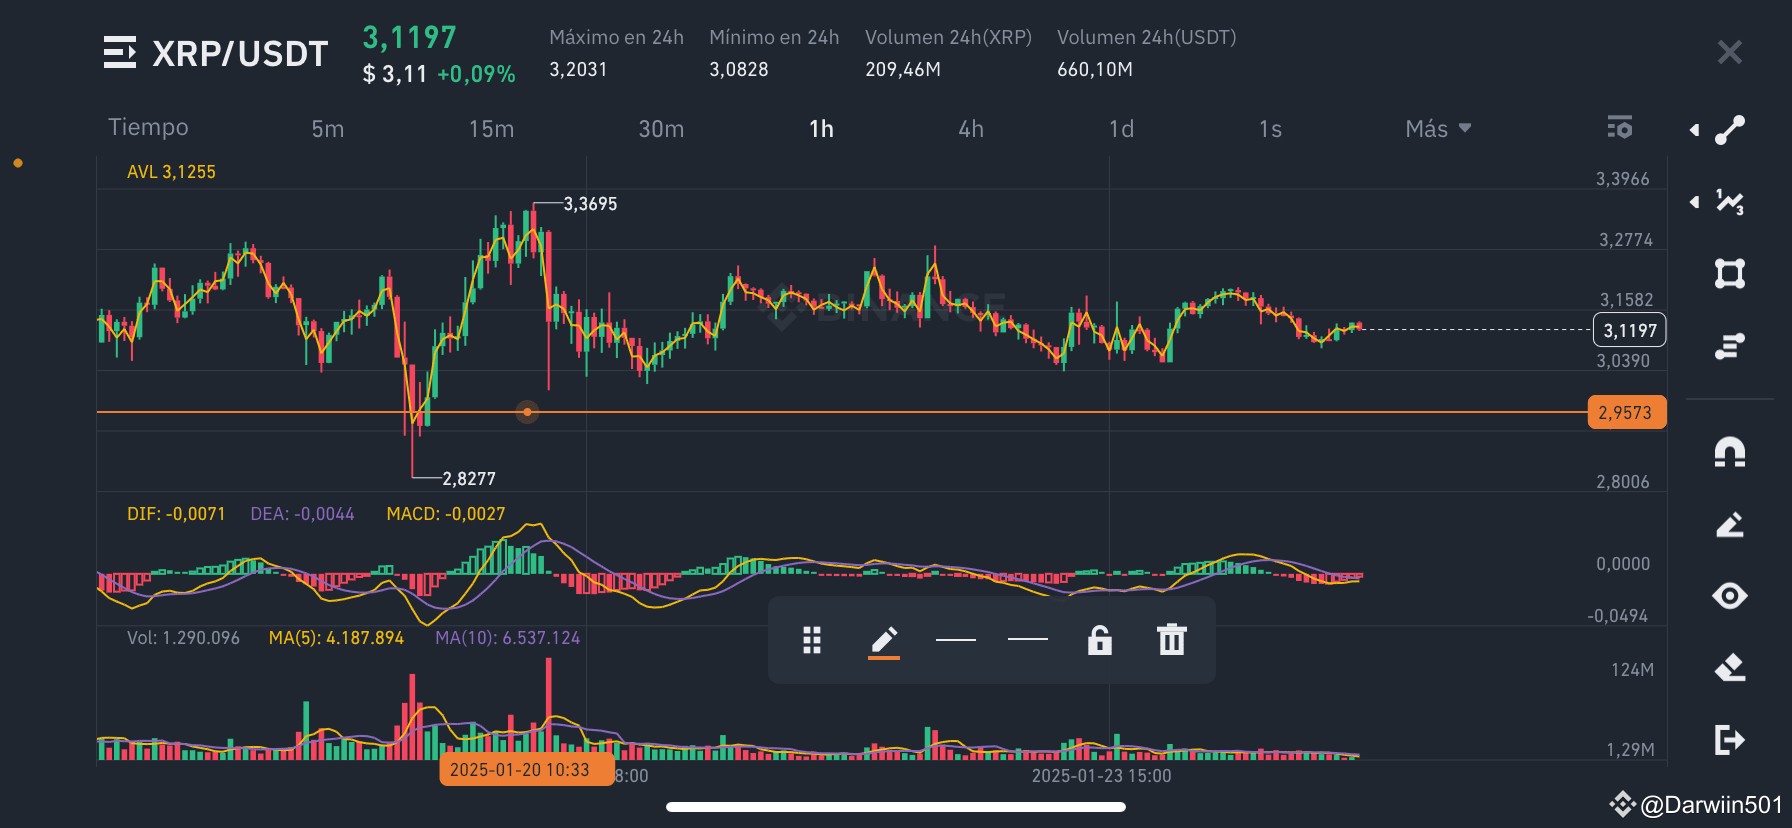
Task: Click the 2025-01-20 10:33 date label
Action: pyautogui.click(x=526, y=769)
